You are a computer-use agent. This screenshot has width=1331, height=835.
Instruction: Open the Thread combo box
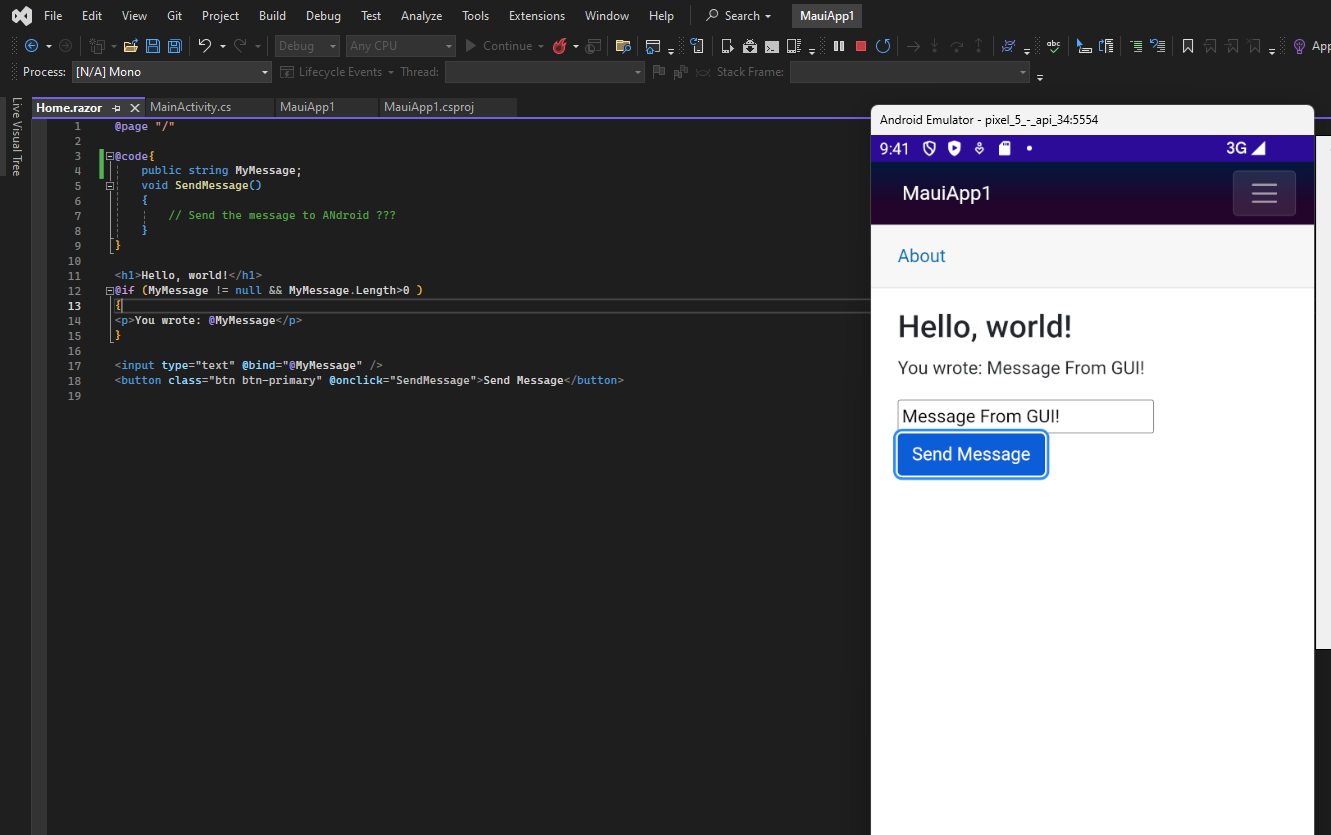click(545, 72)
